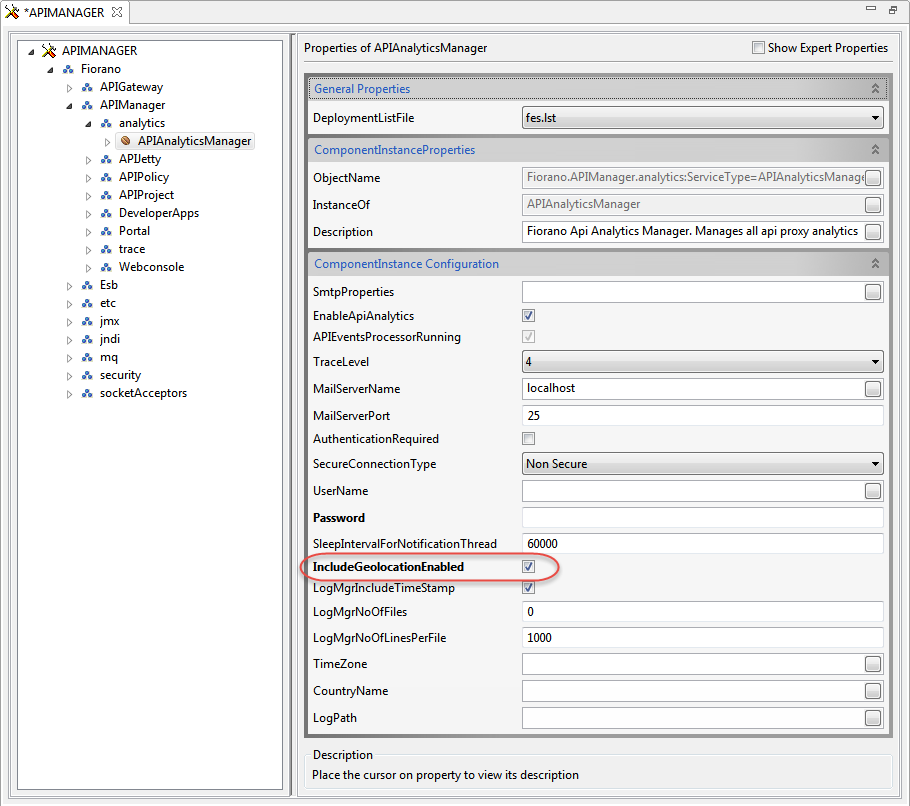Expand the APIAnalyticsManager tree arrow
This screenshot has height=806, width=910.
pyautogui.click(x=107, y=142)
